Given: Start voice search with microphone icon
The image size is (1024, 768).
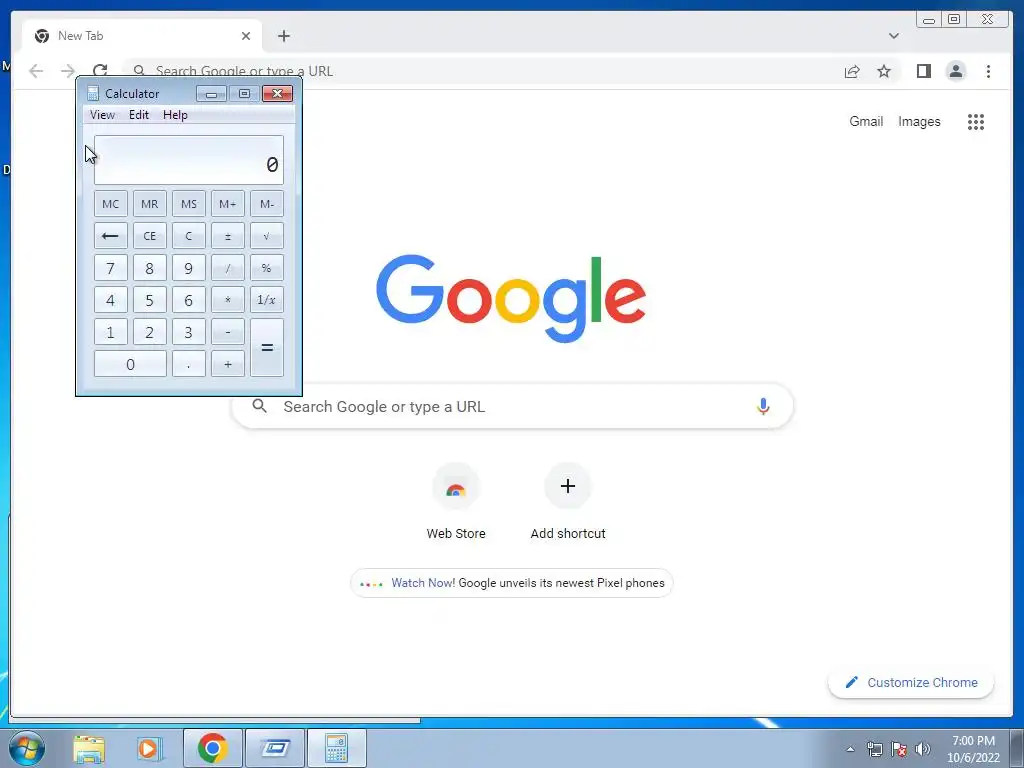Looking at the screenshot, I should point(763,406).
